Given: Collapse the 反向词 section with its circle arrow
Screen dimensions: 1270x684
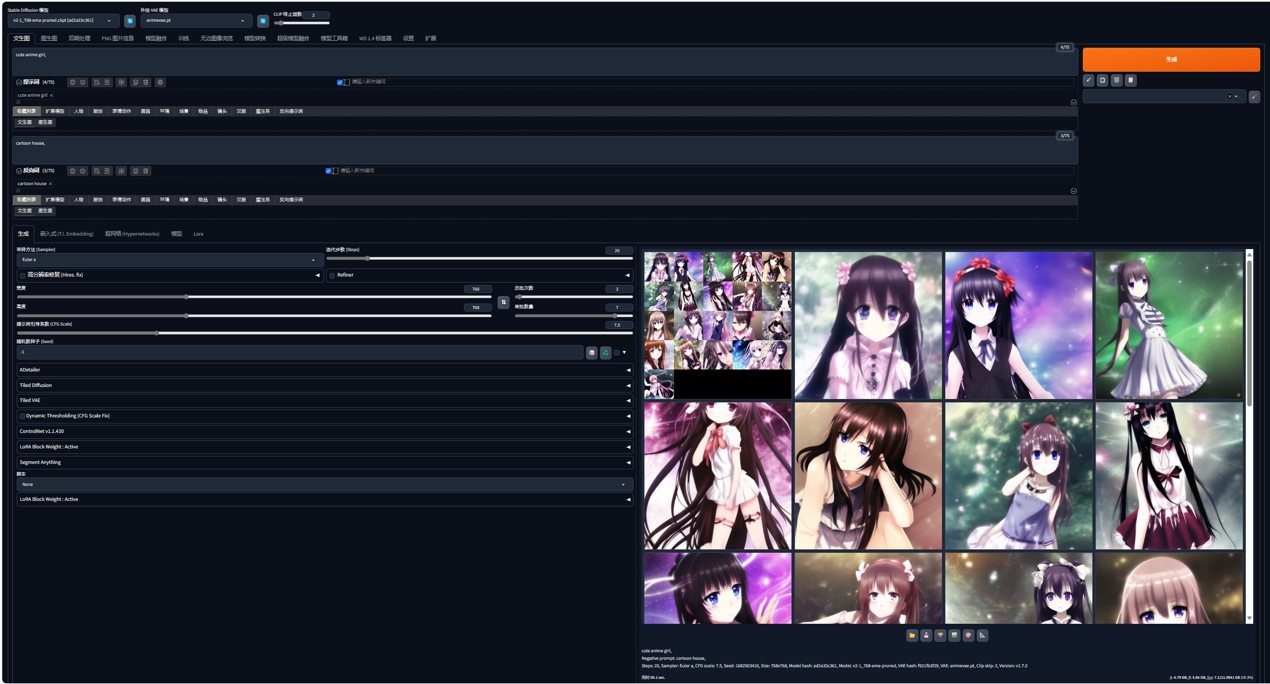Looking at the screenshot, I should [x=19, y=171].
